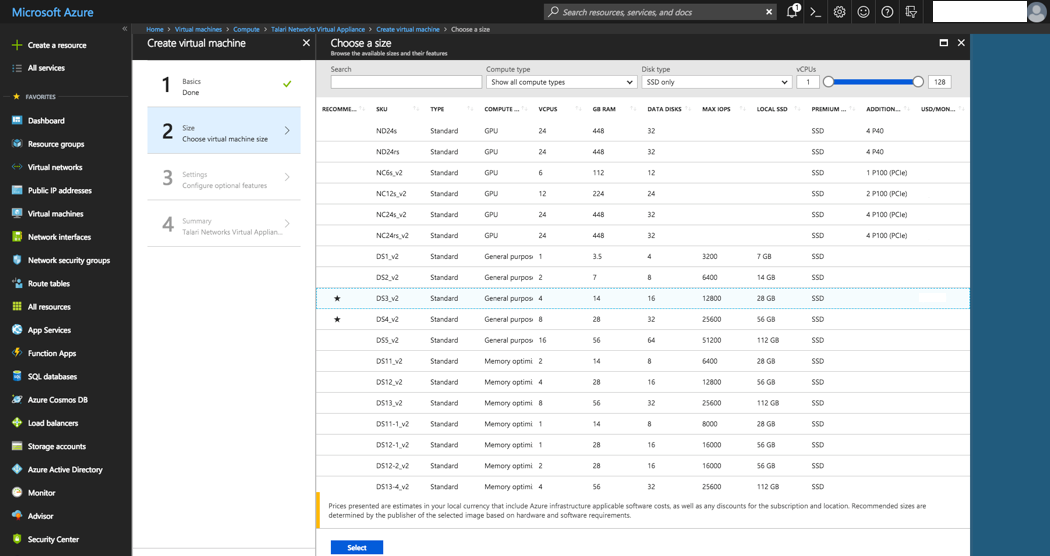Viewport: 1050px width, 556px height.
Task: Sort by the VCPUS column header
Action: coord(548,108)
